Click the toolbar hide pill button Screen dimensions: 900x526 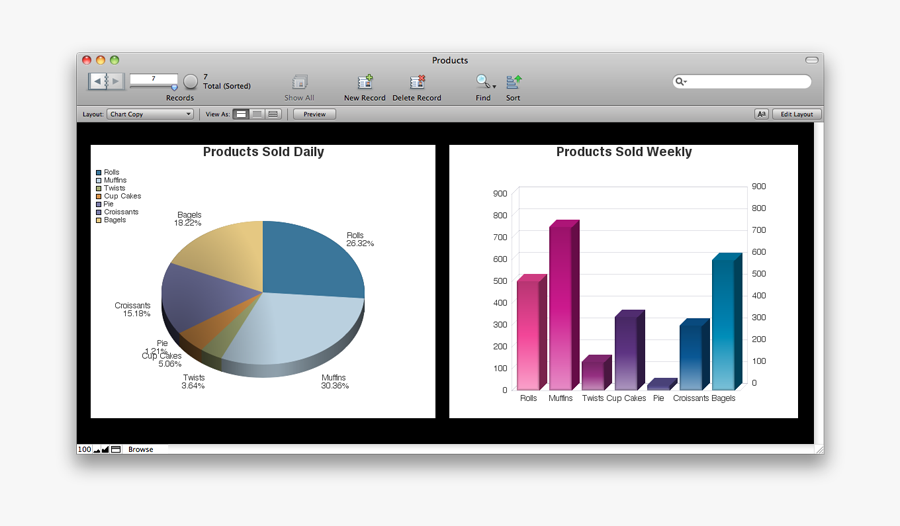tap(811, 60)
